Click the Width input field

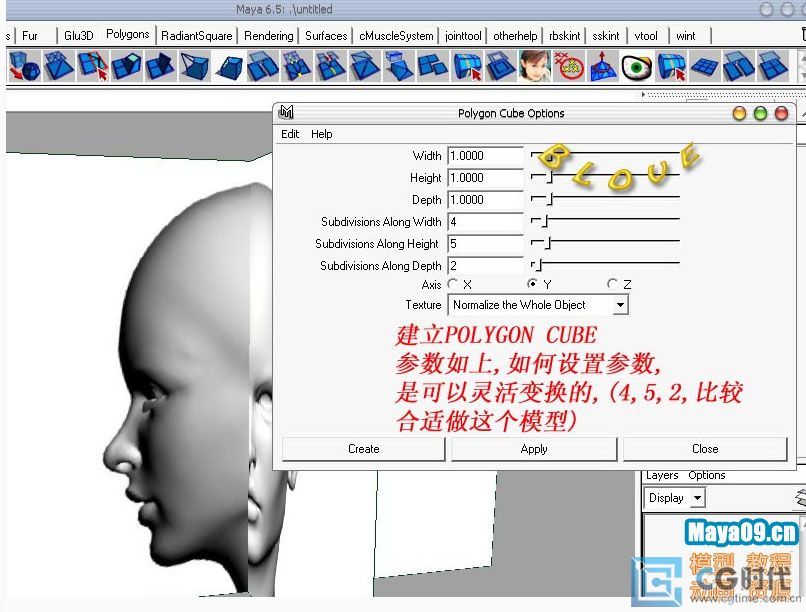[x=485, y=156]
